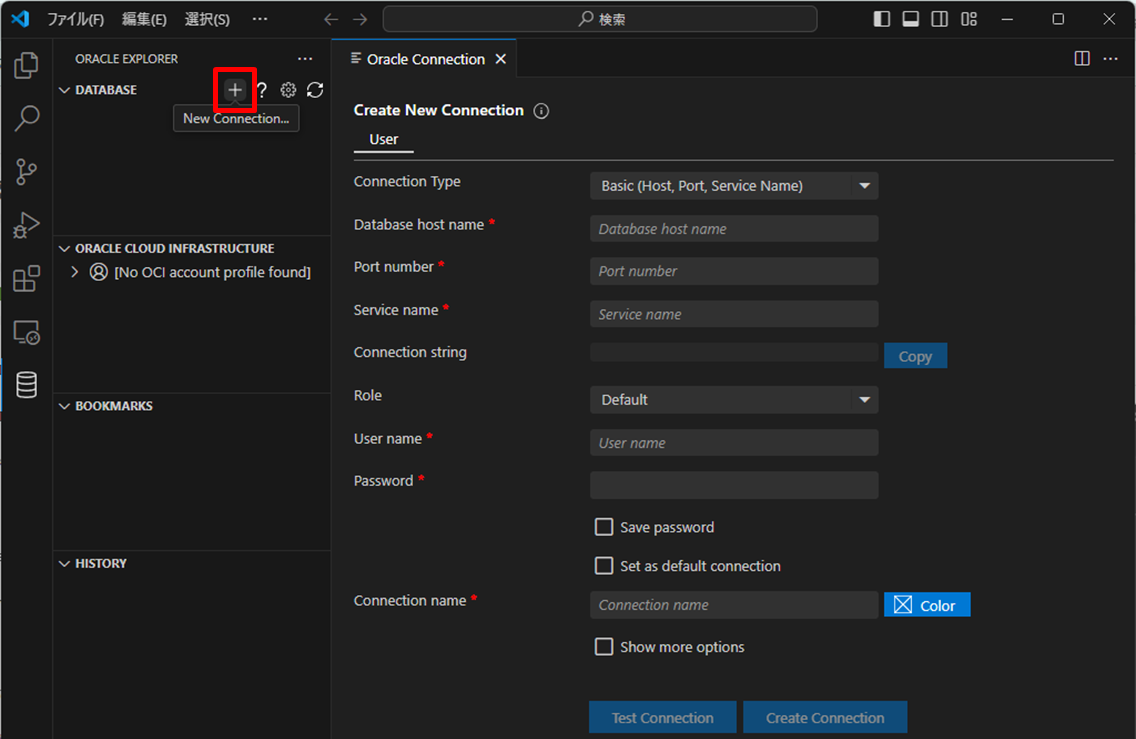Open the Color picker for the connection

[926, 604]
